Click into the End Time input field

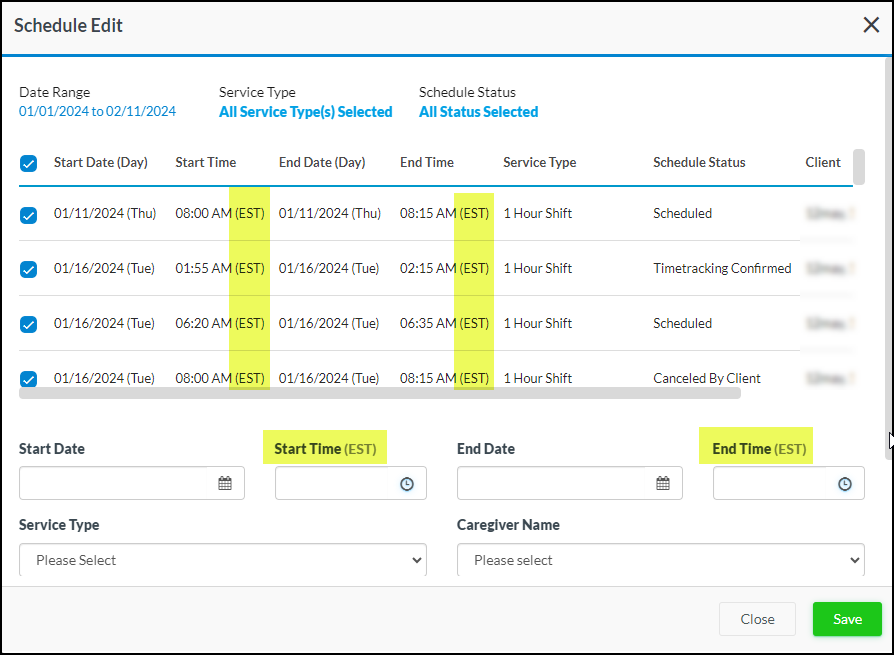772,483
